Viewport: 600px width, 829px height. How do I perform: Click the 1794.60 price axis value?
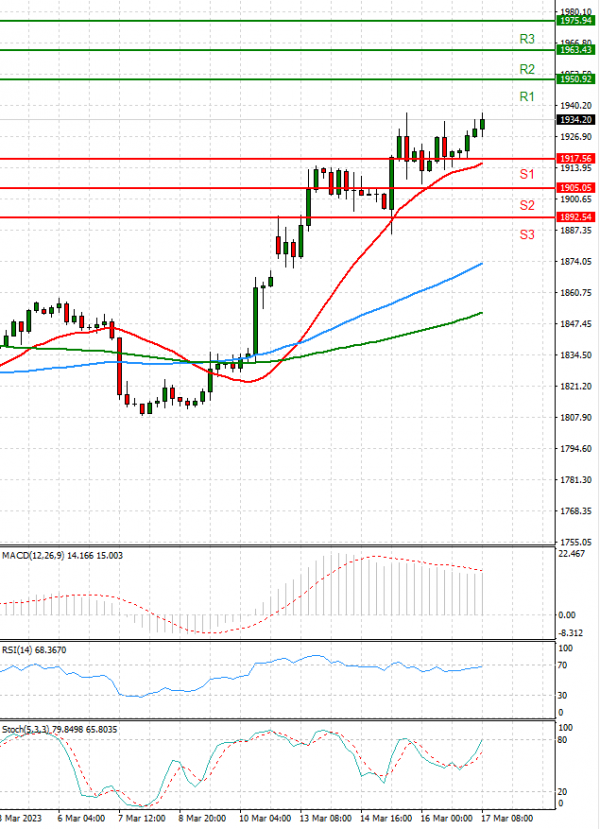tap(576, 448)
